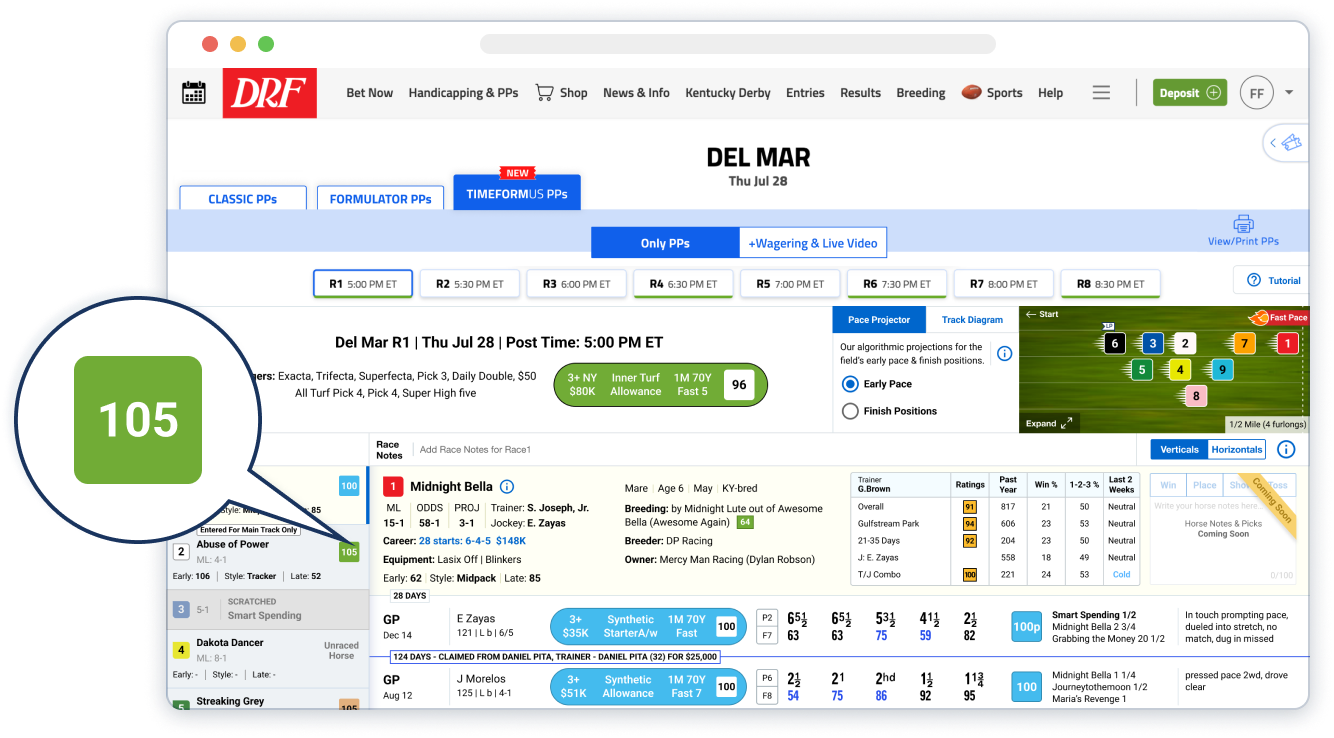This screenshot has width=1334, height=738.
Task: Click the browser address bar
Action: pyautogui.click(x=738, y=44)
